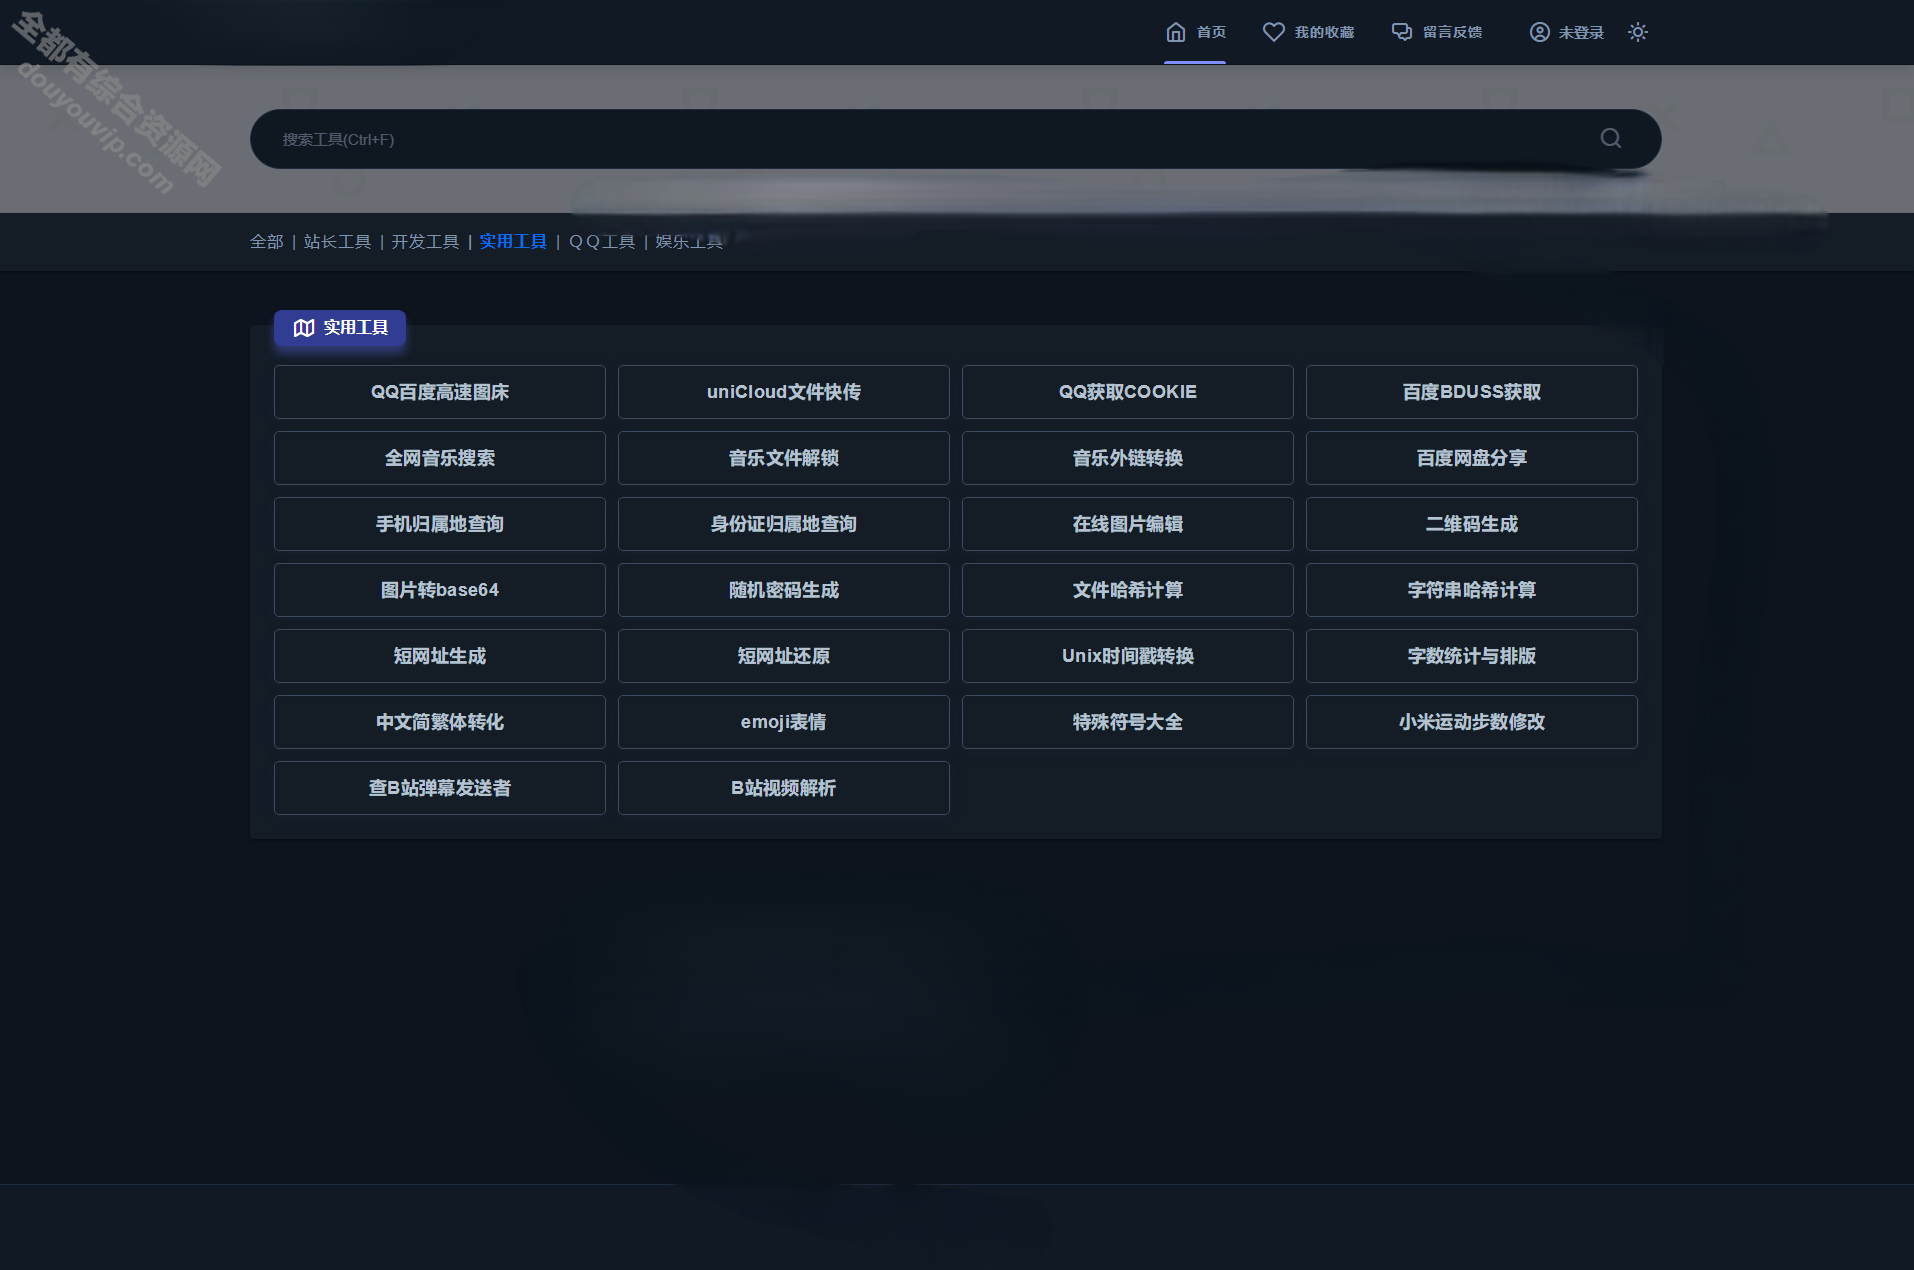
Task: Open Unix时间戳转换 tool
Action: click(x=1128, y=656)
